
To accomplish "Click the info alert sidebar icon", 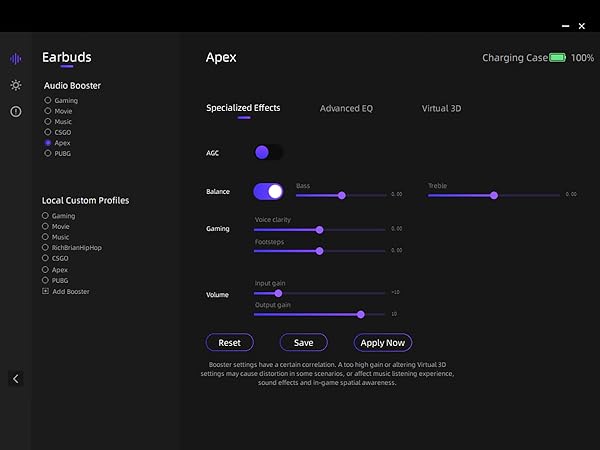I will pos(15,111).
